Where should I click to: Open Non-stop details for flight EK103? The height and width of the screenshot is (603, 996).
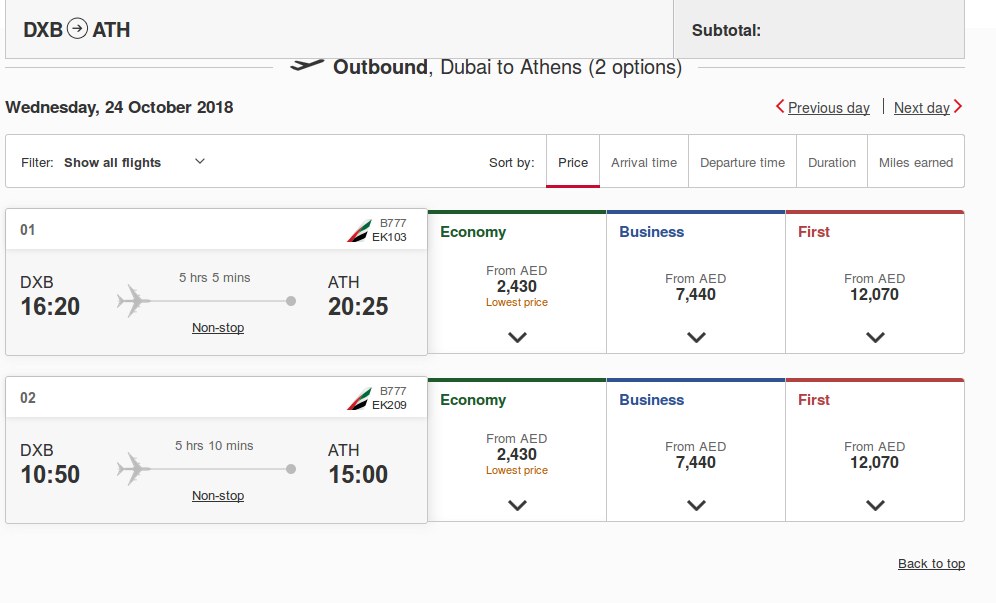[x=218, y=328]
